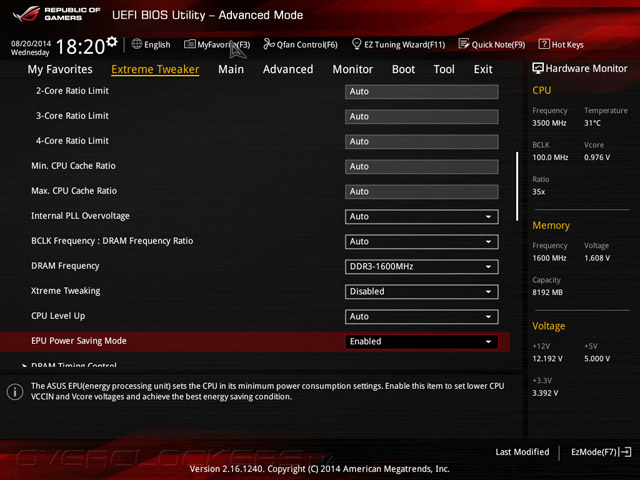640x480 pixels.
Task: Click the EZ Tuning Wizard lightbulb icon
Action: (x=356, y=44)
